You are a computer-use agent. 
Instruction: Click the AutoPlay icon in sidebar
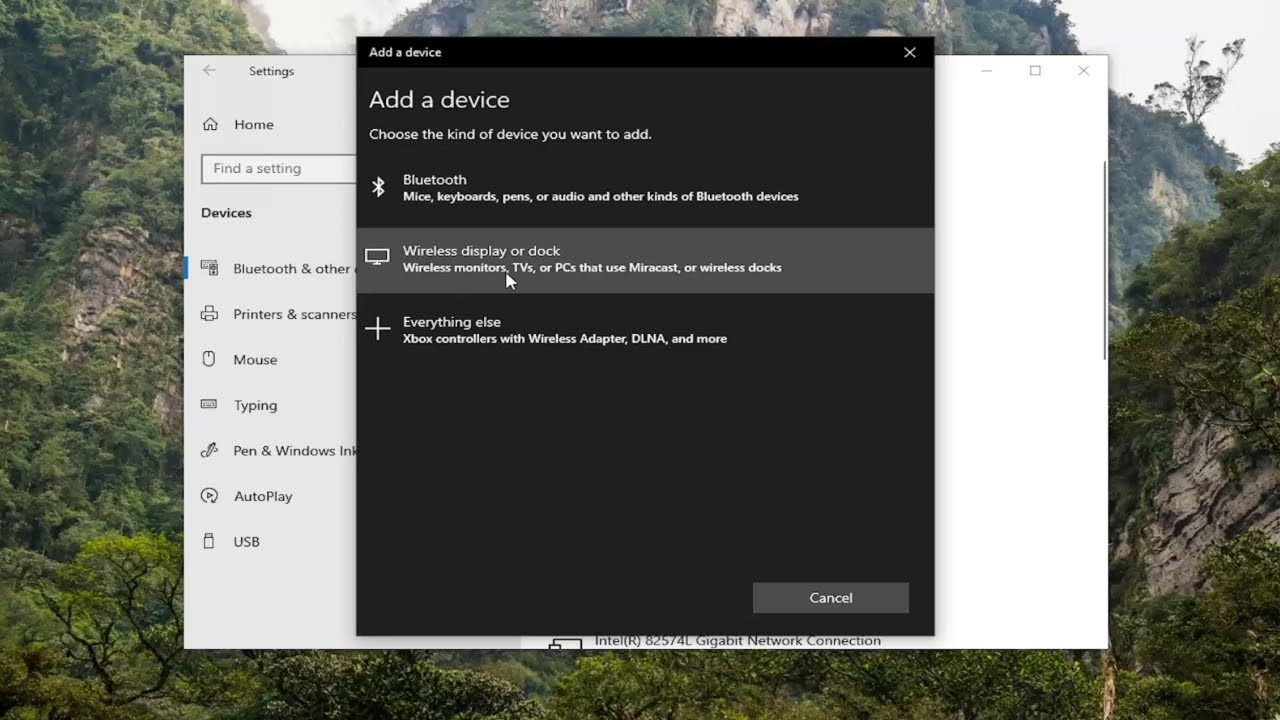point(209,496)
